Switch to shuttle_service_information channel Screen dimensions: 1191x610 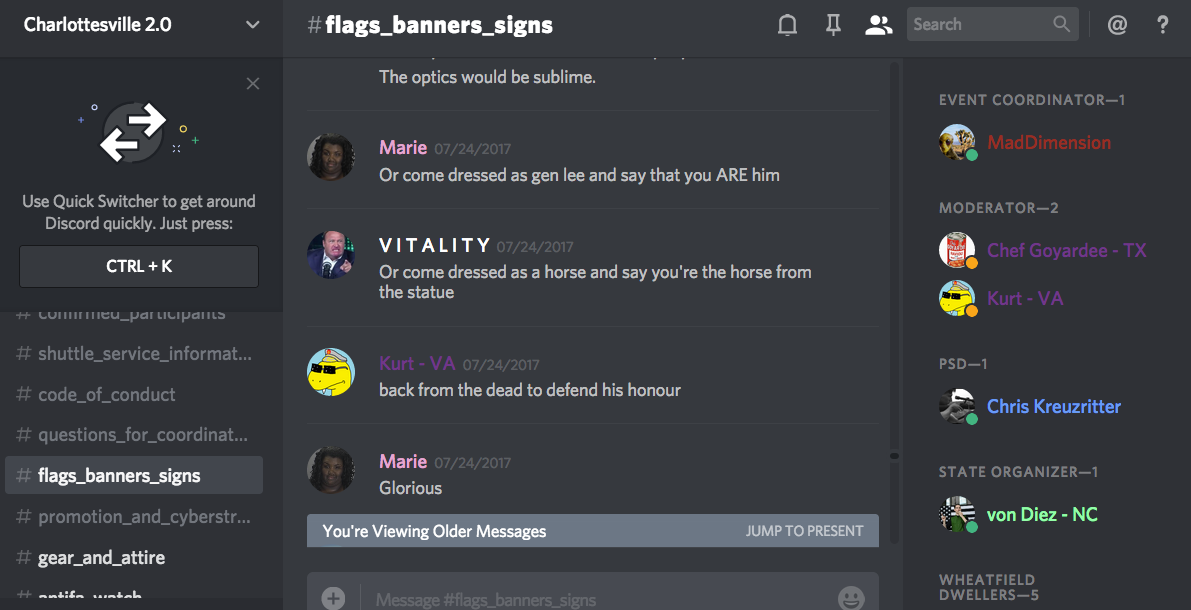pyautogui.click(x=134, y=354)
